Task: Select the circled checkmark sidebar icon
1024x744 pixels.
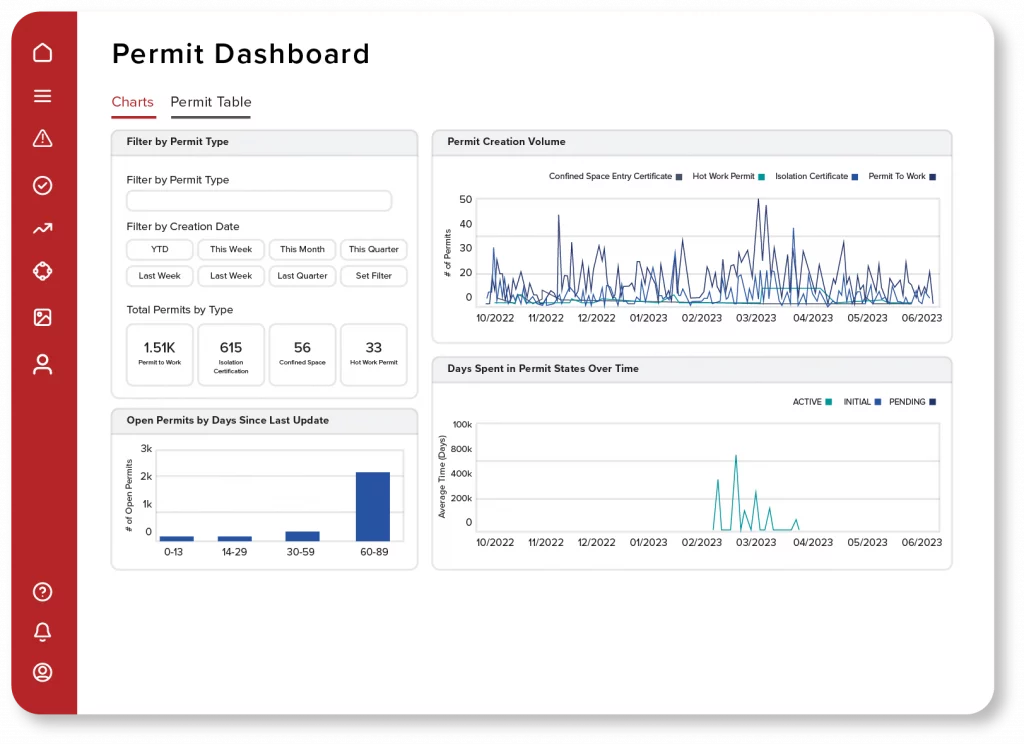Action: click(x=42, y=185)
